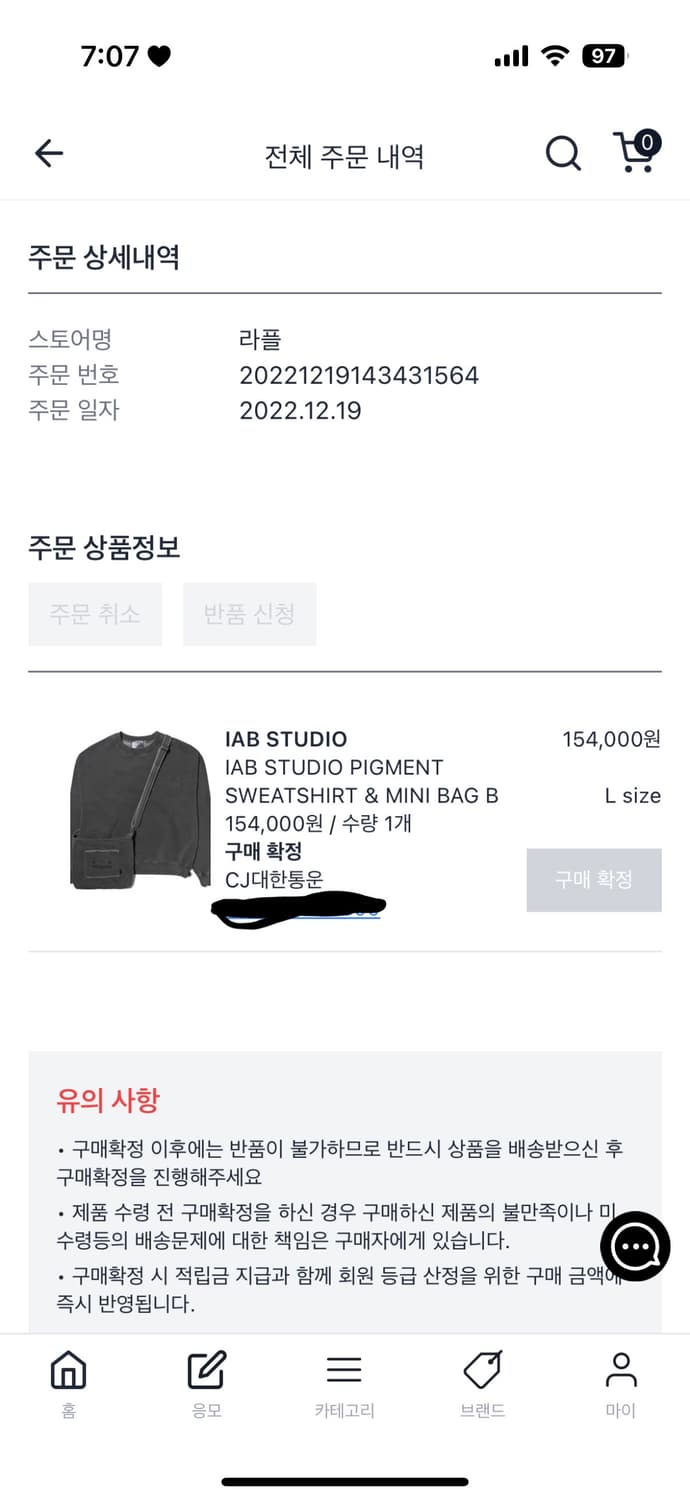
Task: Select IAB STUDIO PIGMENT SWEATSHIRT product title
Action: click(x=361, y=782)
